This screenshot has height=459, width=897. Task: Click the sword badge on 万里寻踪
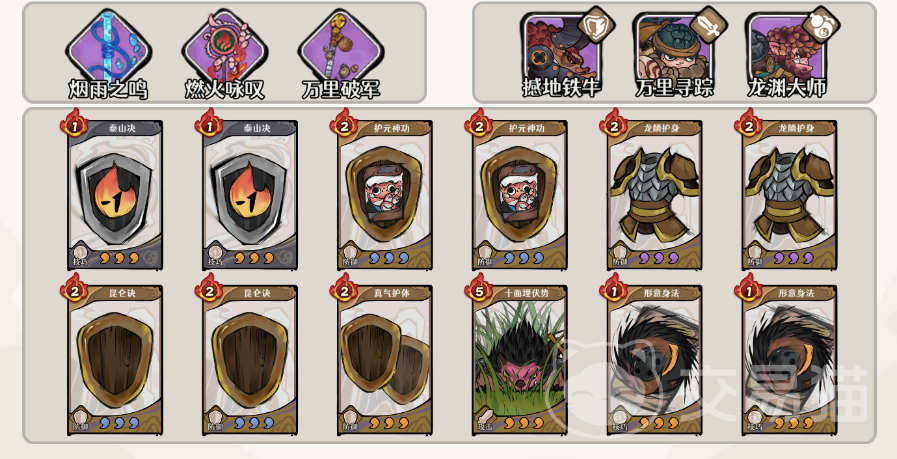[708, 25]
